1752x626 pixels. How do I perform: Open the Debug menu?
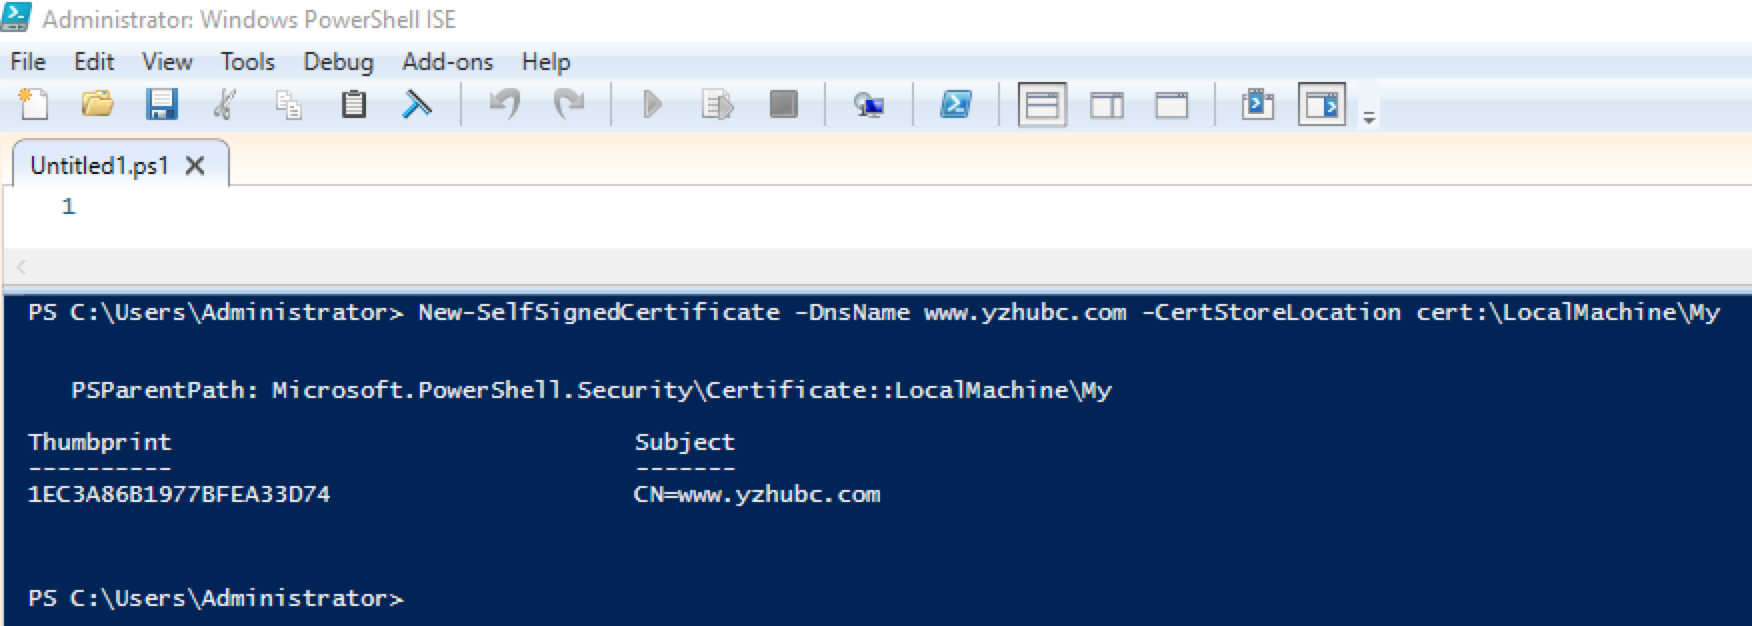[338, 62]
